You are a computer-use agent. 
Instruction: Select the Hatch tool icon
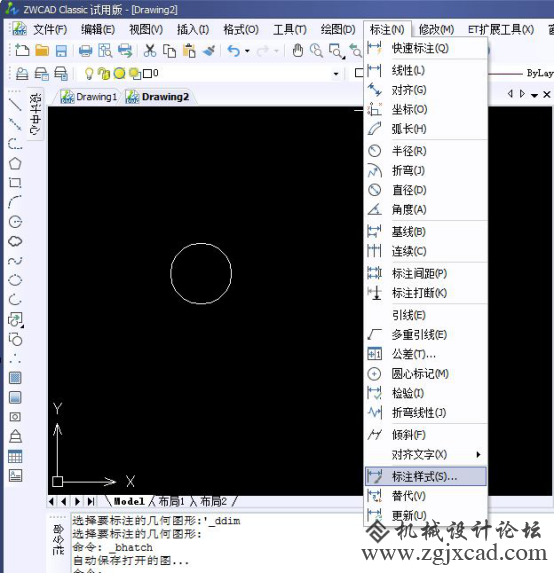(x=15, y=377)
